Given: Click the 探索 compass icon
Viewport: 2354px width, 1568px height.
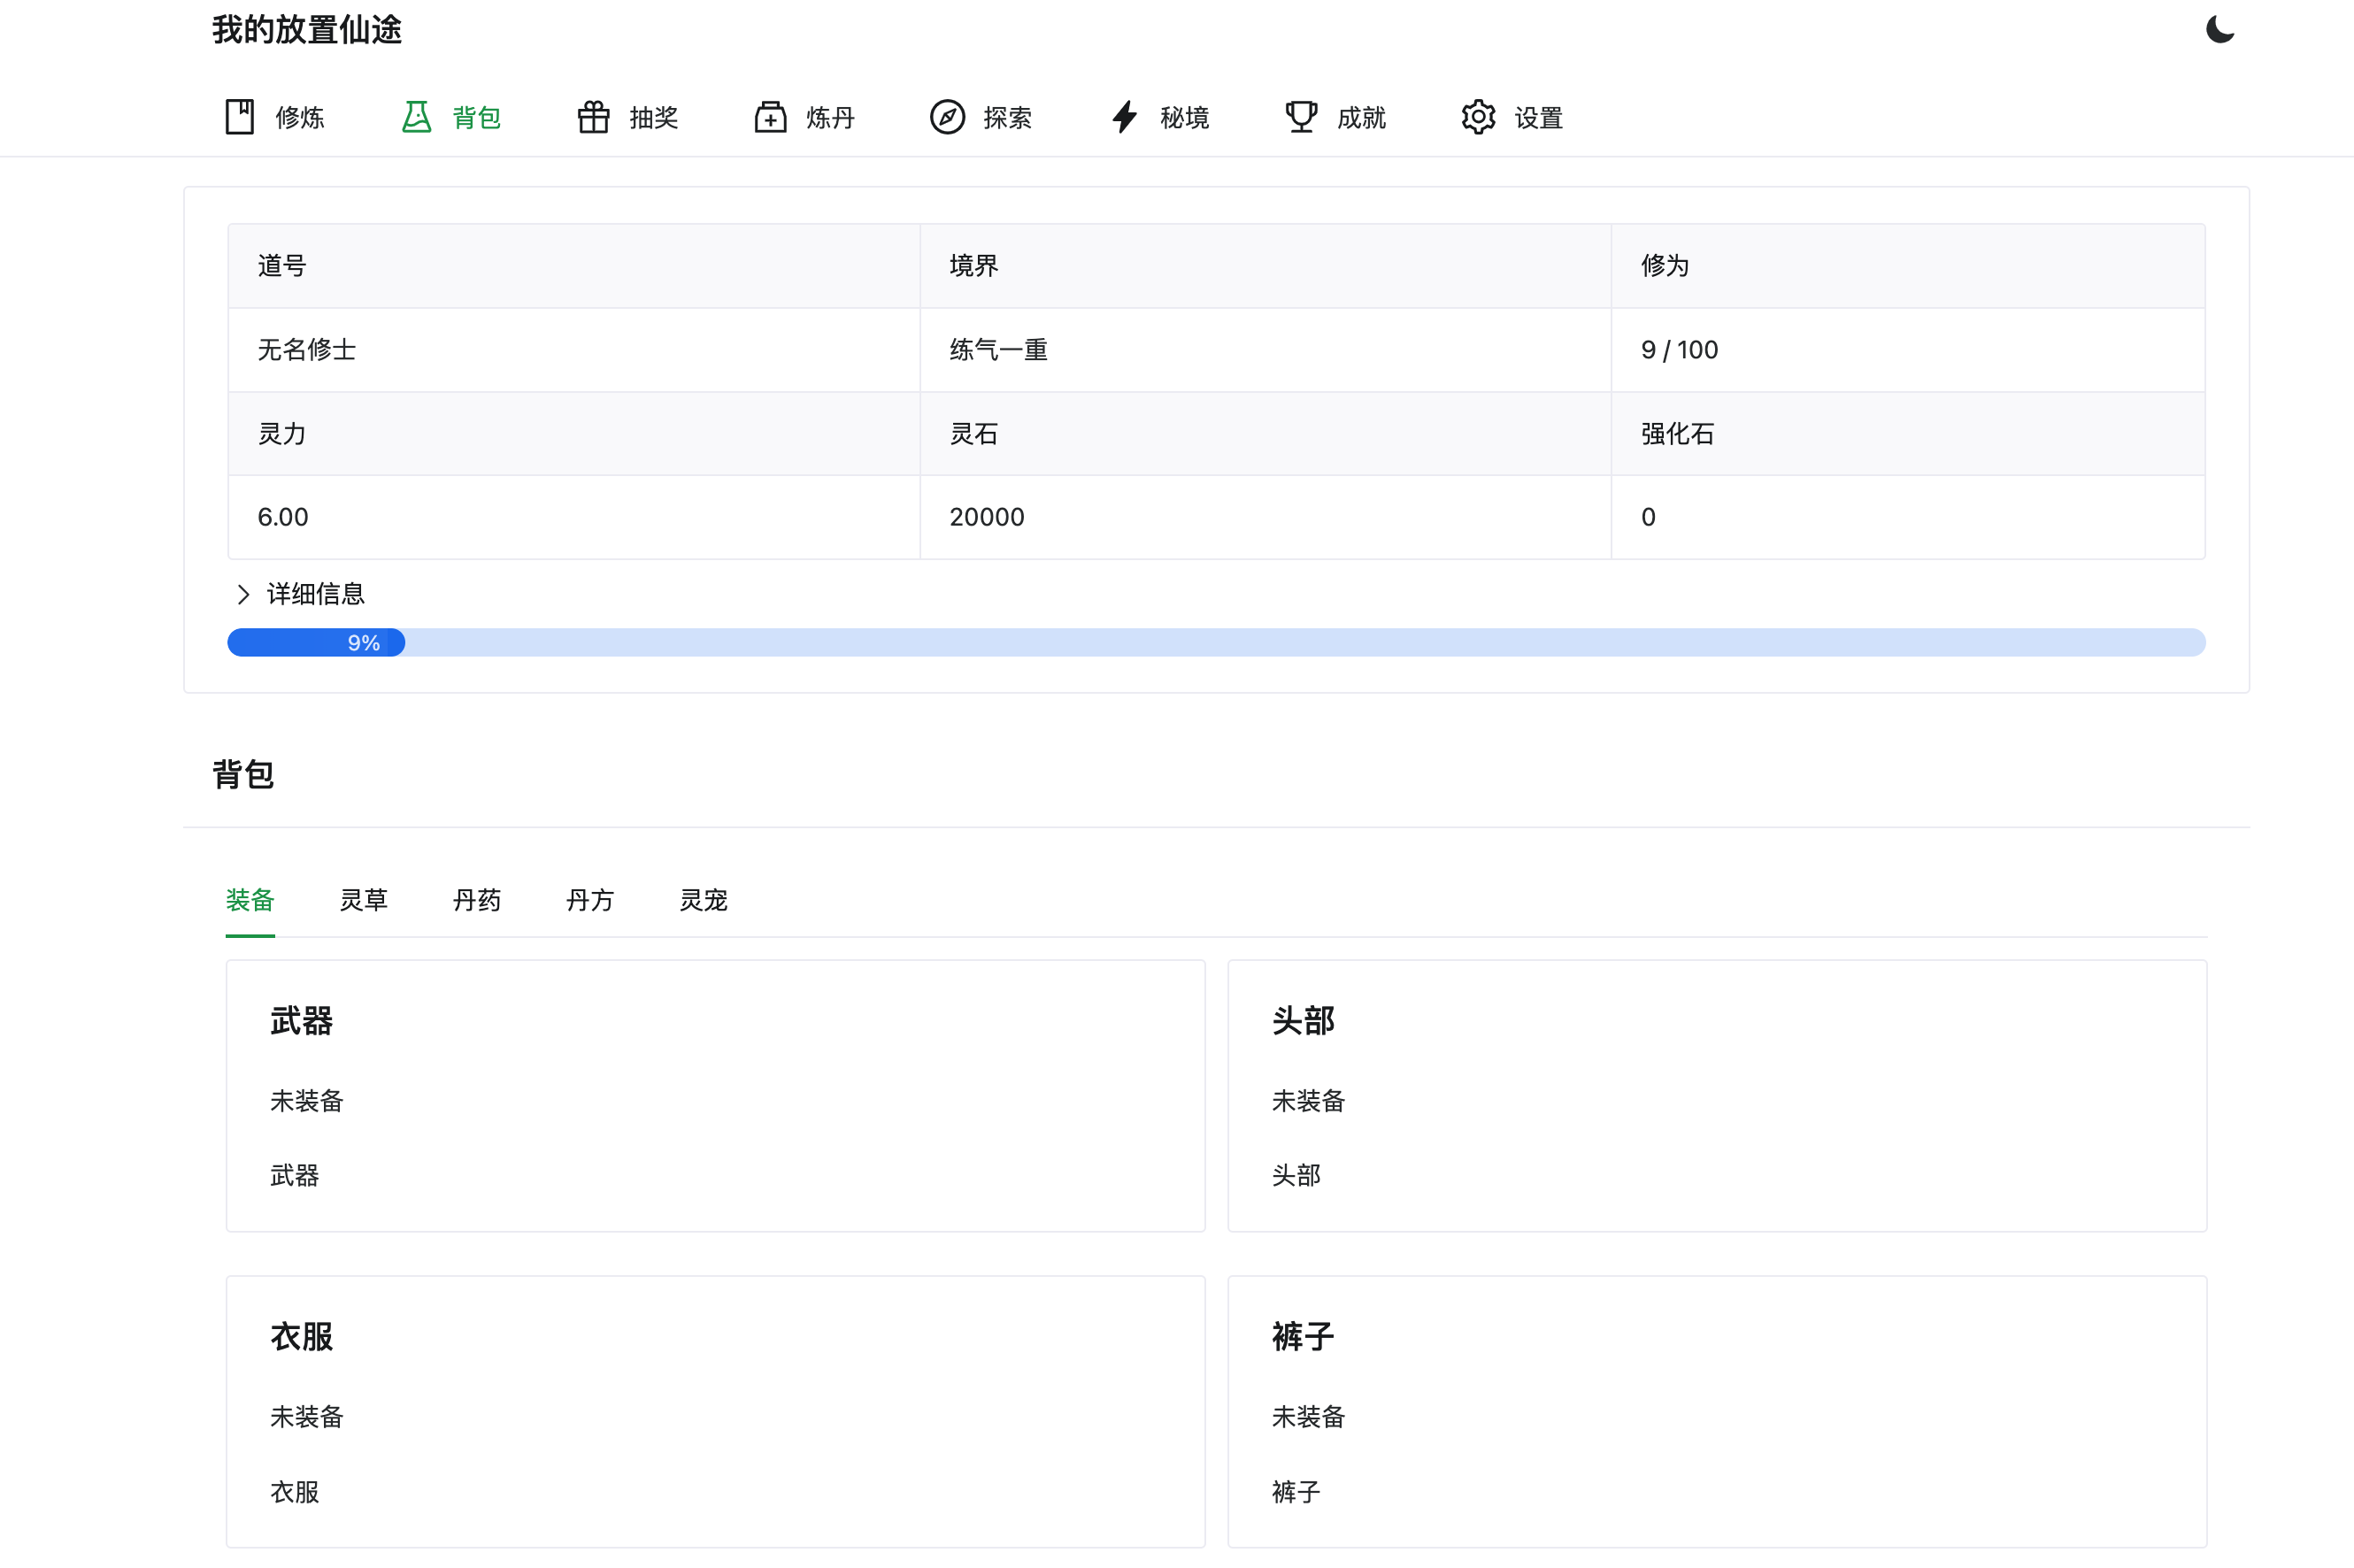Looking at the screenshot, I should point(947,117).
